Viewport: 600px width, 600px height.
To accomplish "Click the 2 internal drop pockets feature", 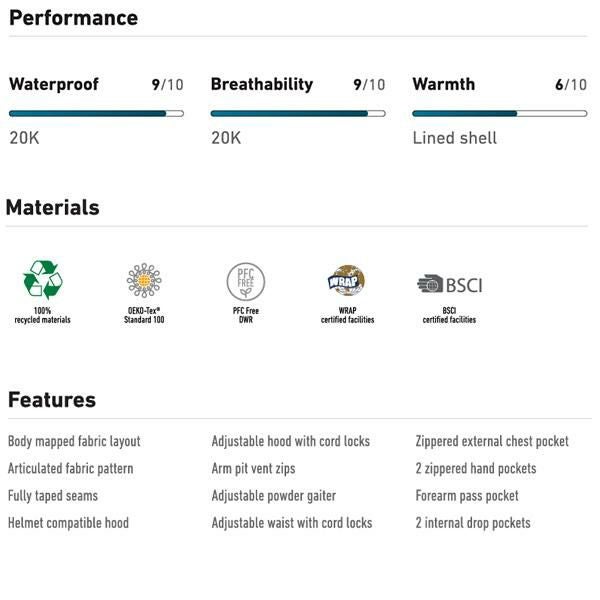I will coord(473,522).
